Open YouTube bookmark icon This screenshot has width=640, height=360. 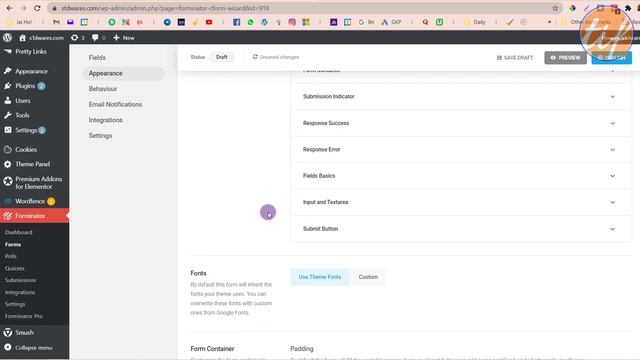click(x=209, y=22)
